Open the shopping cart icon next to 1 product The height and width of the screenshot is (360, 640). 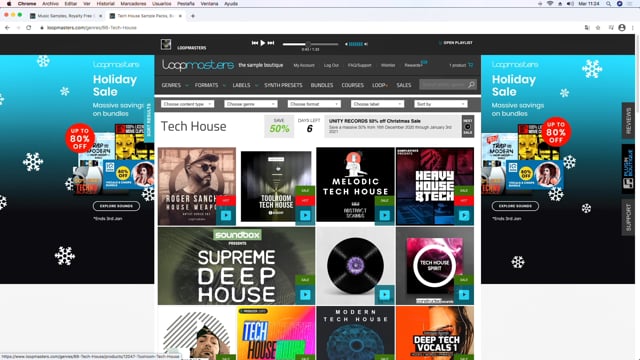[471, 65]
